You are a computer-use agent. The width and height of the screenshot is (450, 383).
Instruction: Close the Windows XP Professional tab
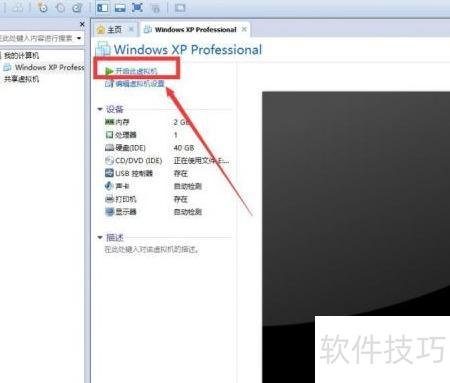point(244,29)
